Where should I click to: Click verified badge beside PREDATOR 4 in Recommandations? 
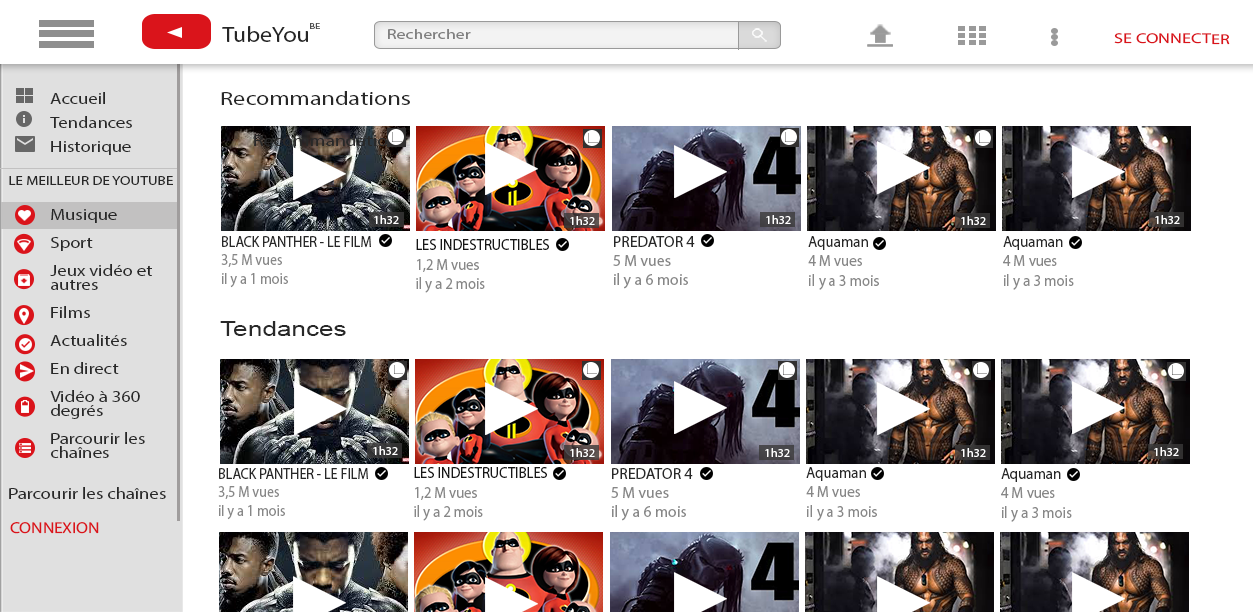click(707, 241)
